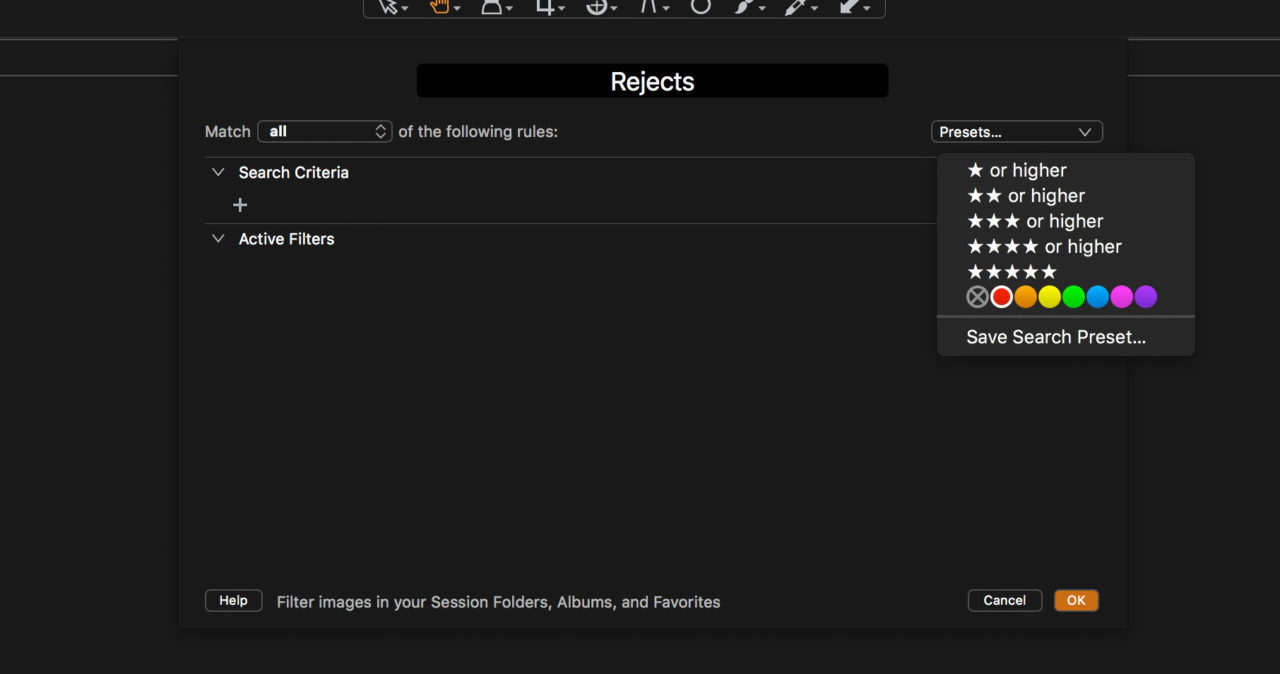Choose the no color tag preset
This screenshot has width=1280, height=674.
point(977,297)
